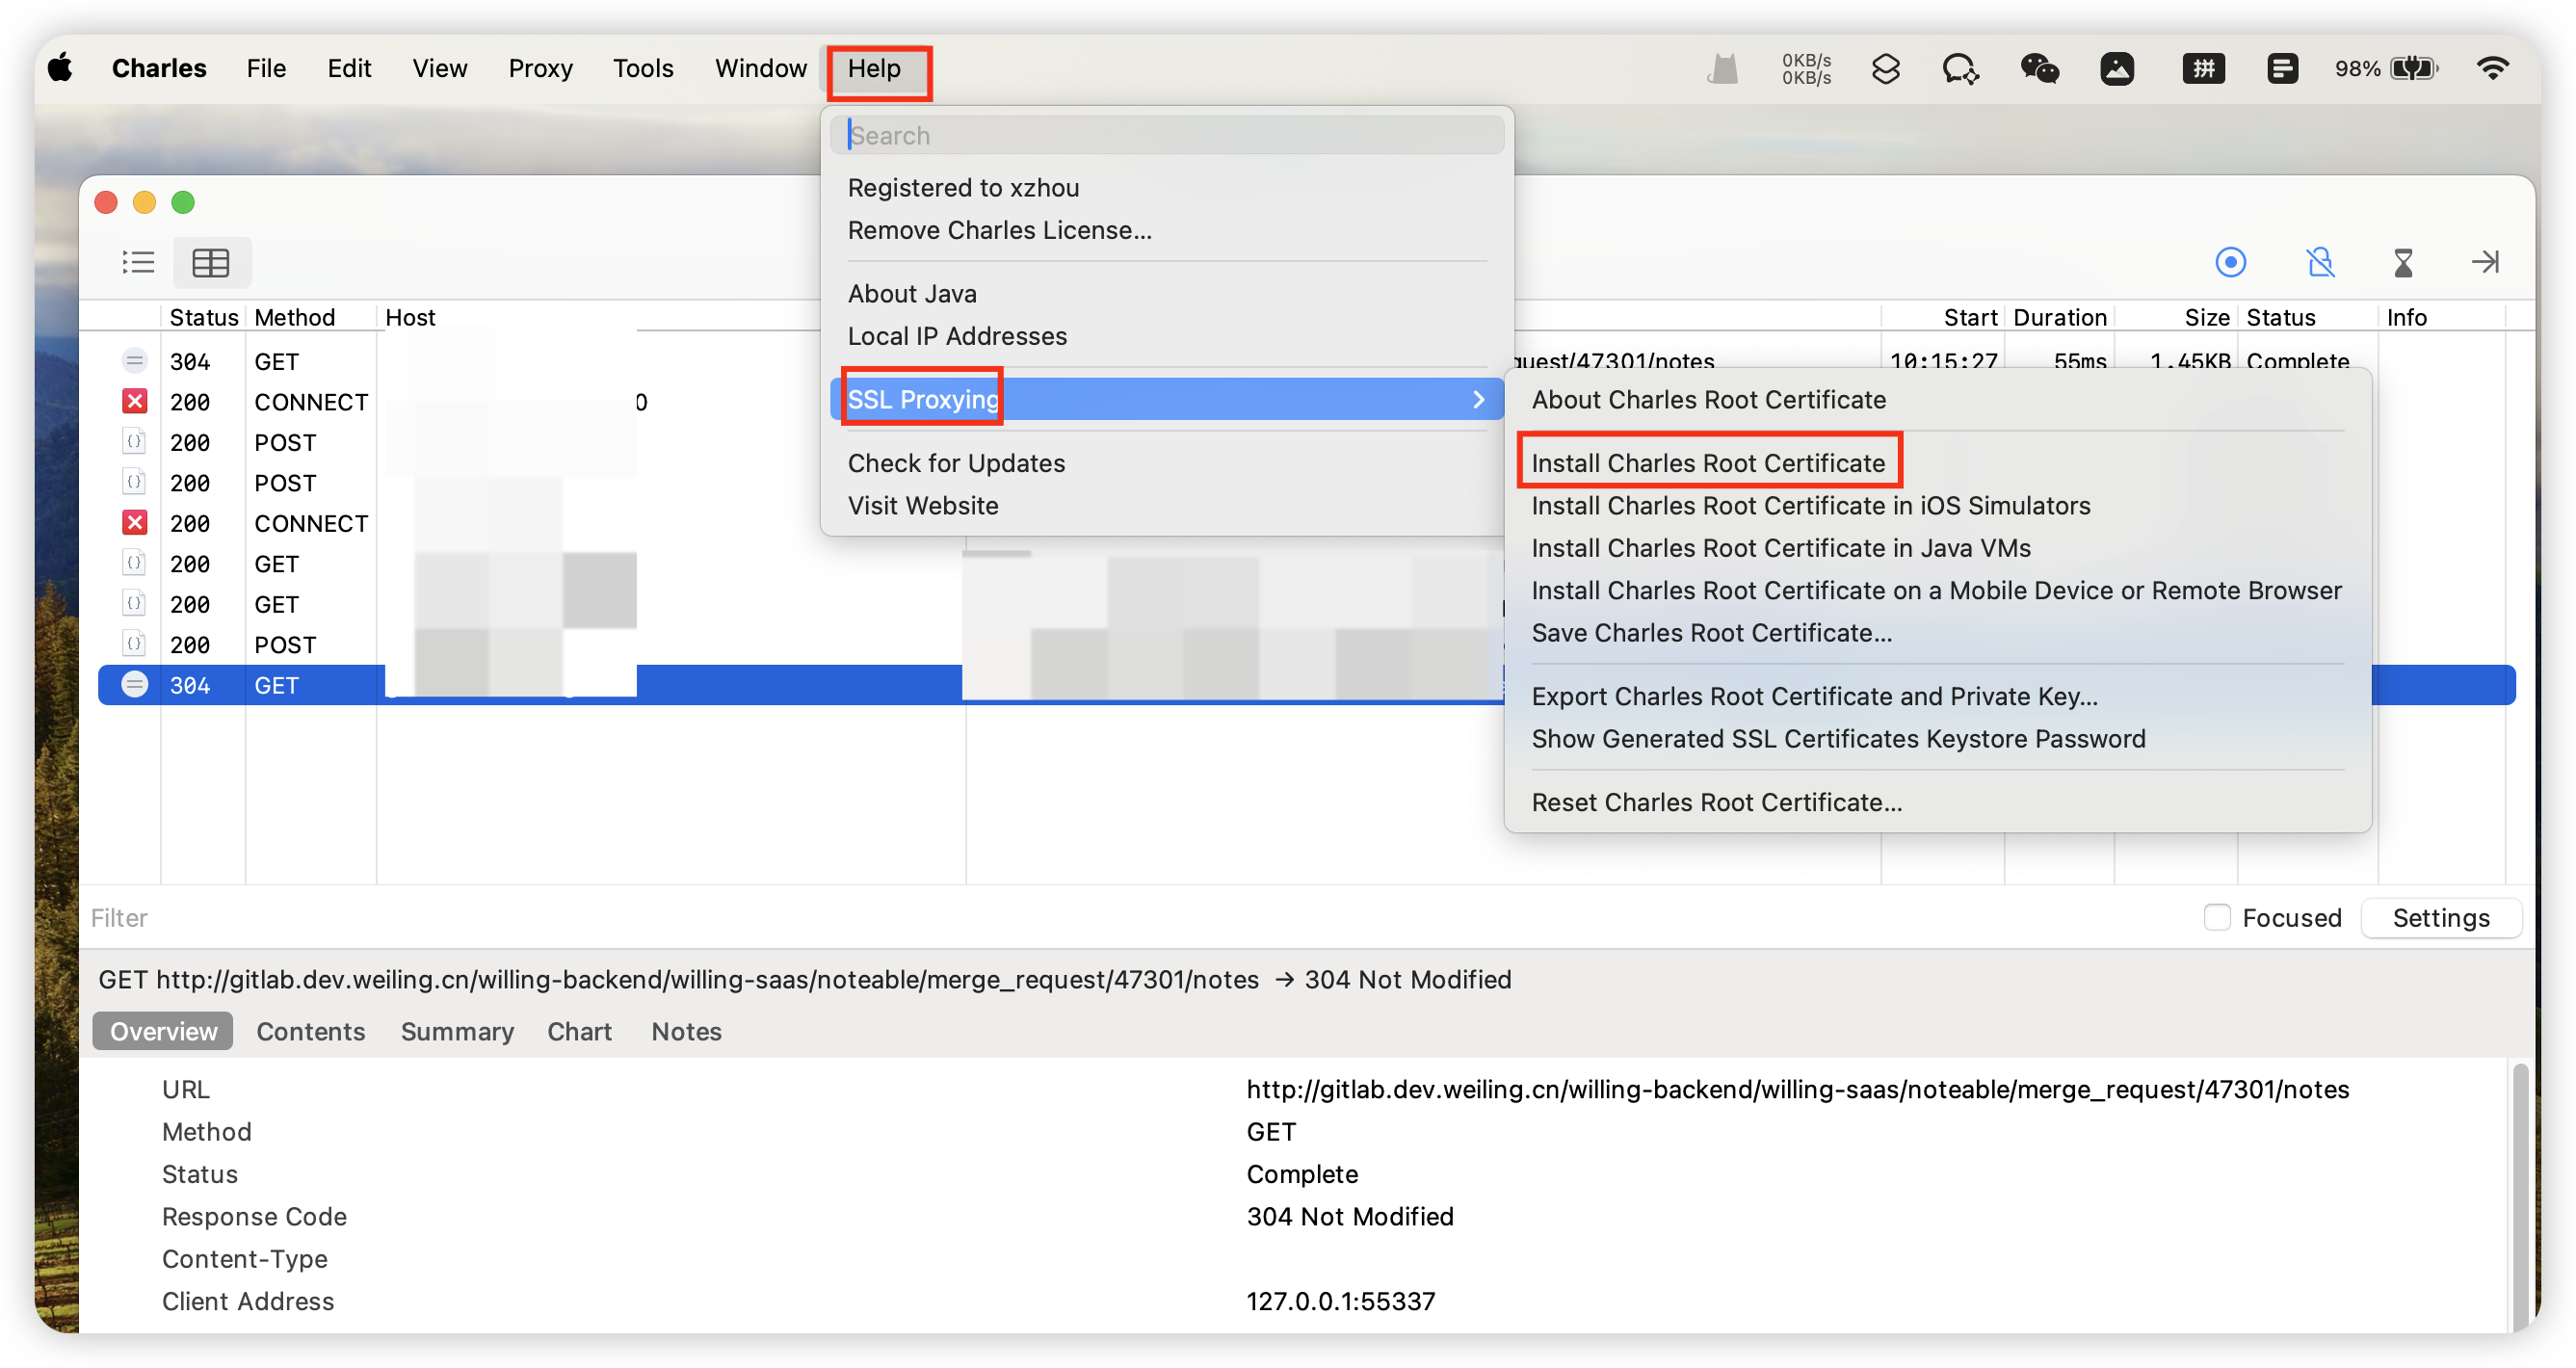The height and width of the screenshot is (1368, 2576).
Task: Click the Help menu Search field
Action: point(1166,135)
